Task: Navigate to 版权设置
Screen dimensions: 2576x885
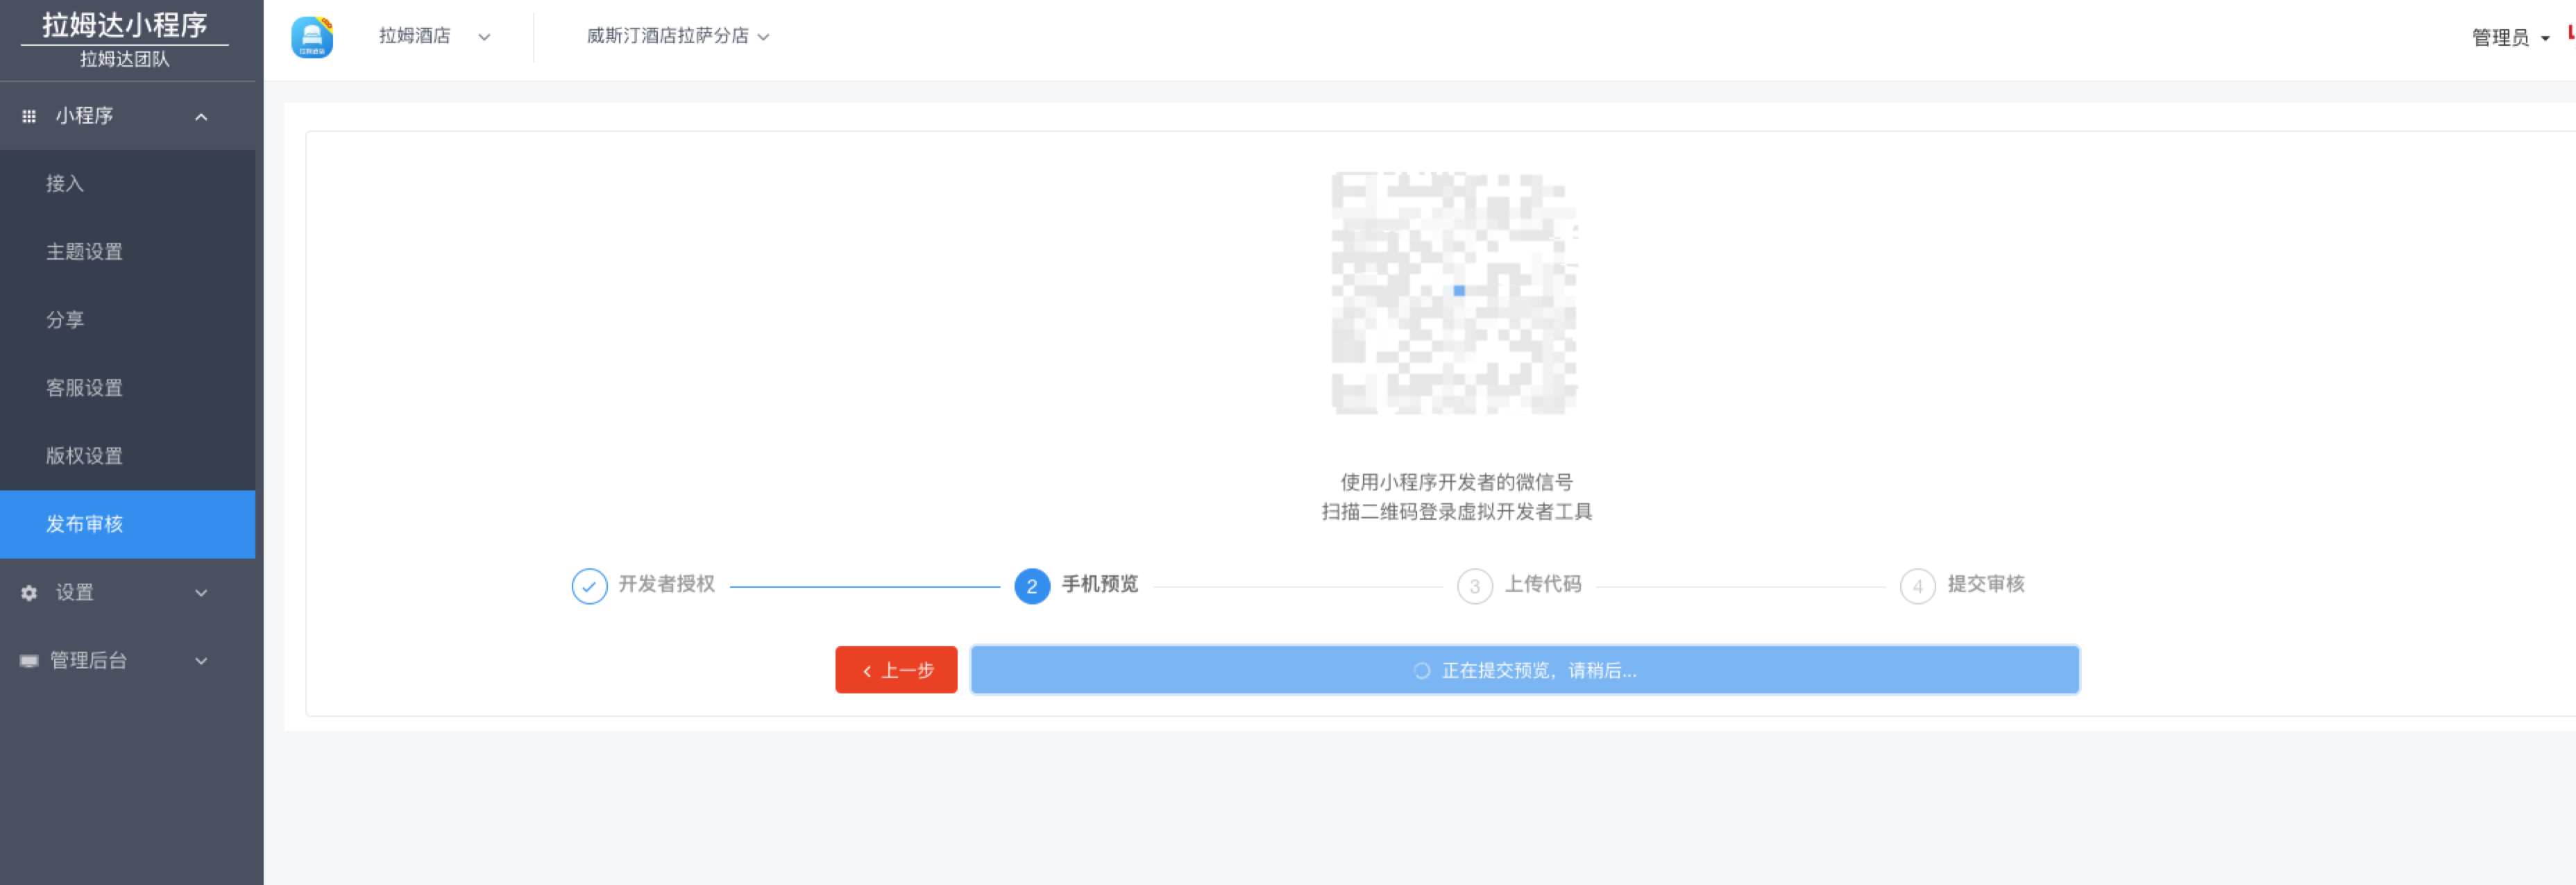Action: (x=128, y=456)
